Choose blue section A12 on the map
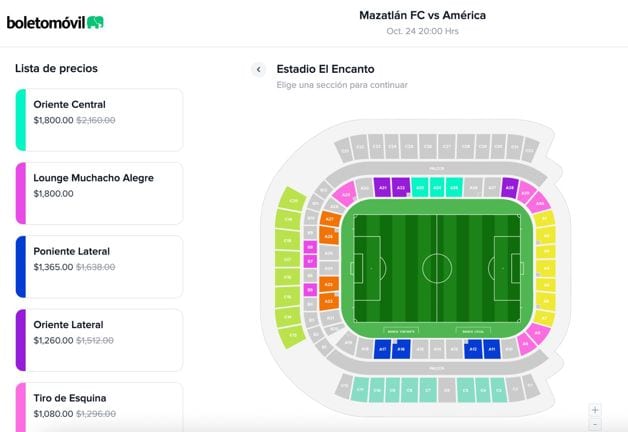The width and height of the screenshot is (628, 432). point(473,349)
